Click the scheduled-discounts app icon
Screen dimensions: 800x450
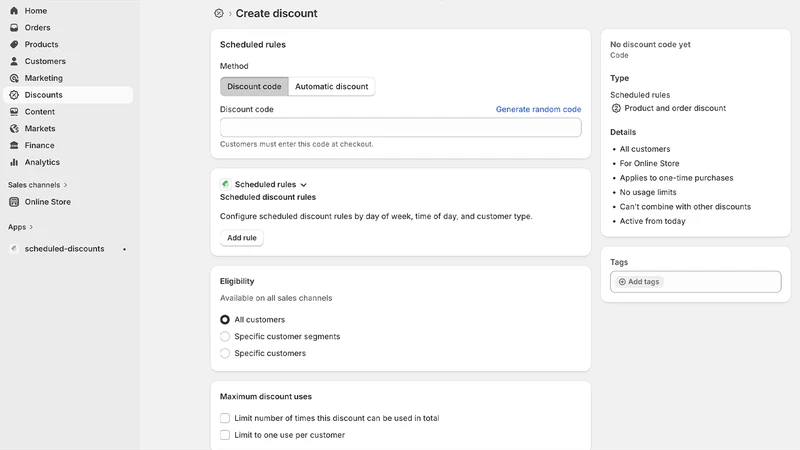pos(14,249)
